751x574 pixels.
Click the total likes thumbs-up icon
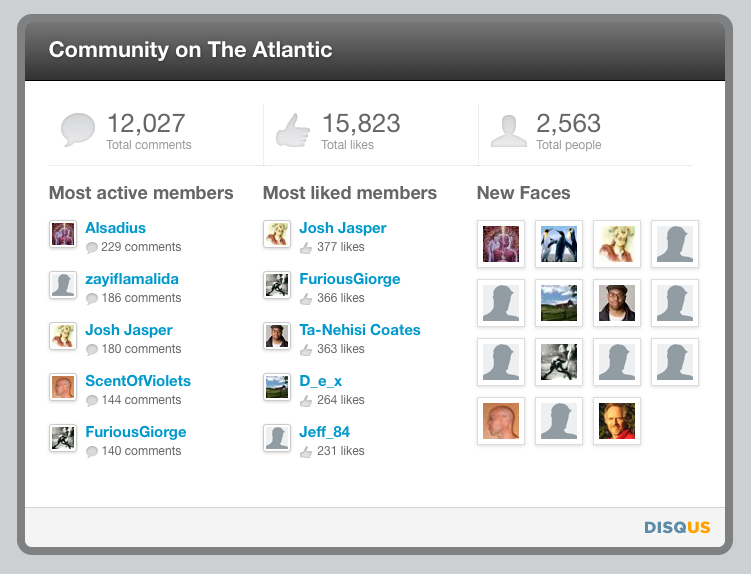click(x=293, y=130)
